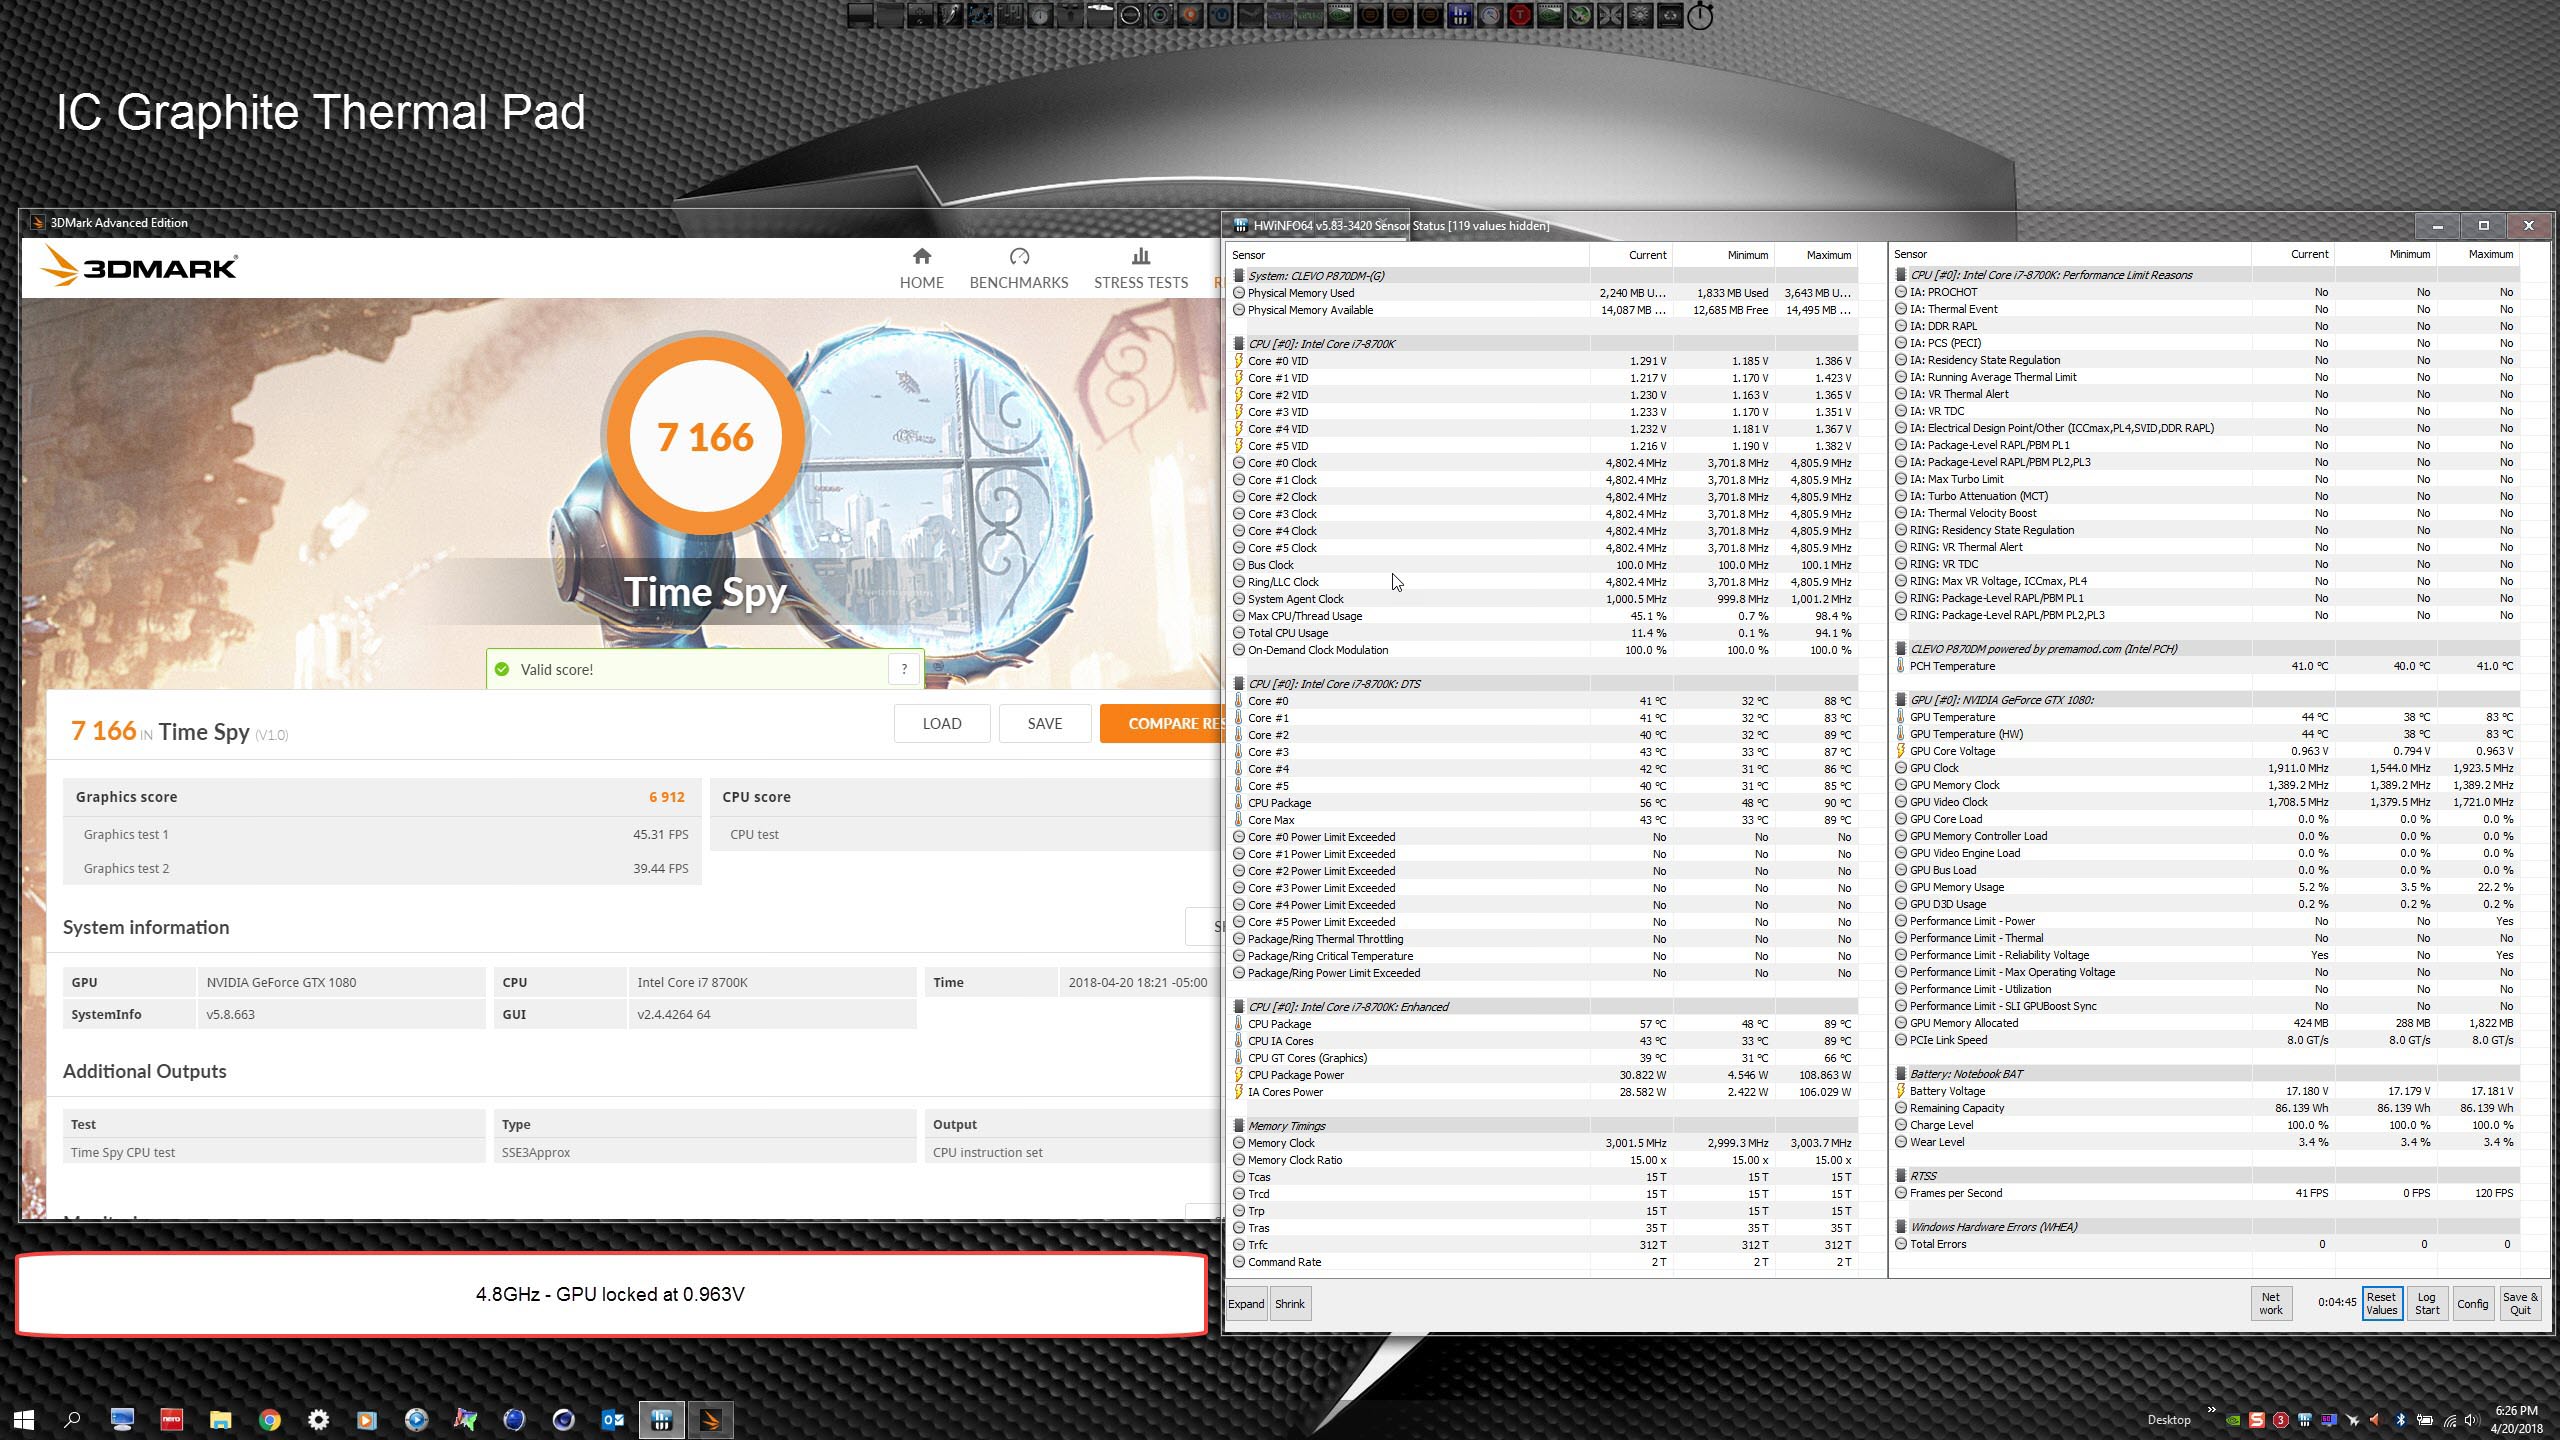Open Network settings in HWiNFO64
Image resolution: width=2560 pixels, height=1440 pixels.
pyautogui.click(x=2270, y=1303)
